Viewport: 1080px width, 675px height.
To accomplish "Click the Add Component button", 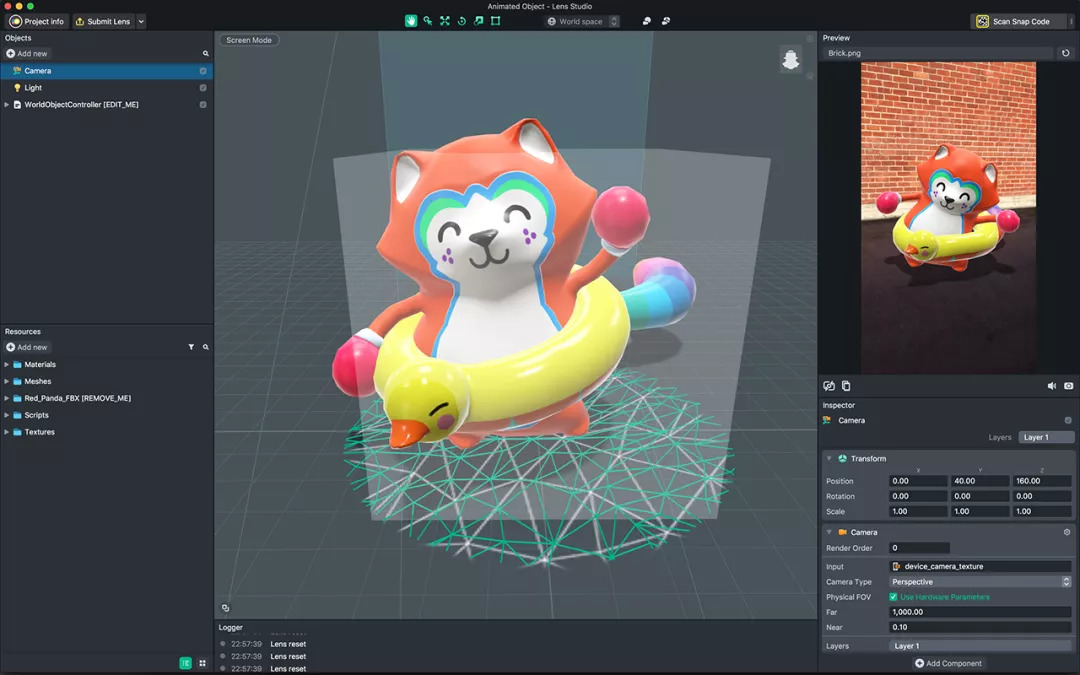I will [948, 663].
